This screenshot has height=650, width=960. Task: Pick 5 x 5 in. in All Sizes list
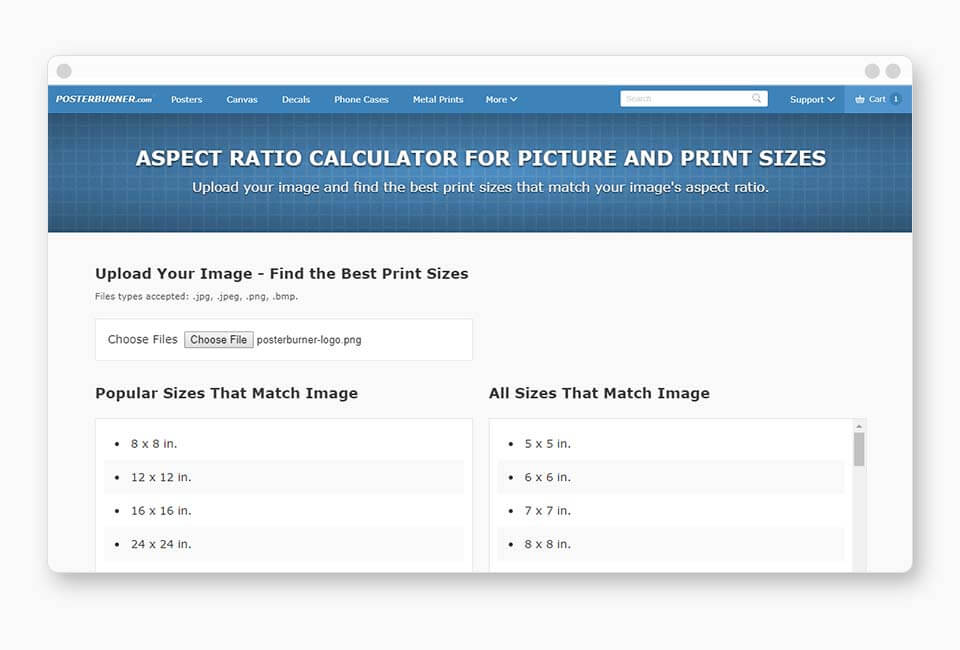pyautogui.click(x=547, y=443)
